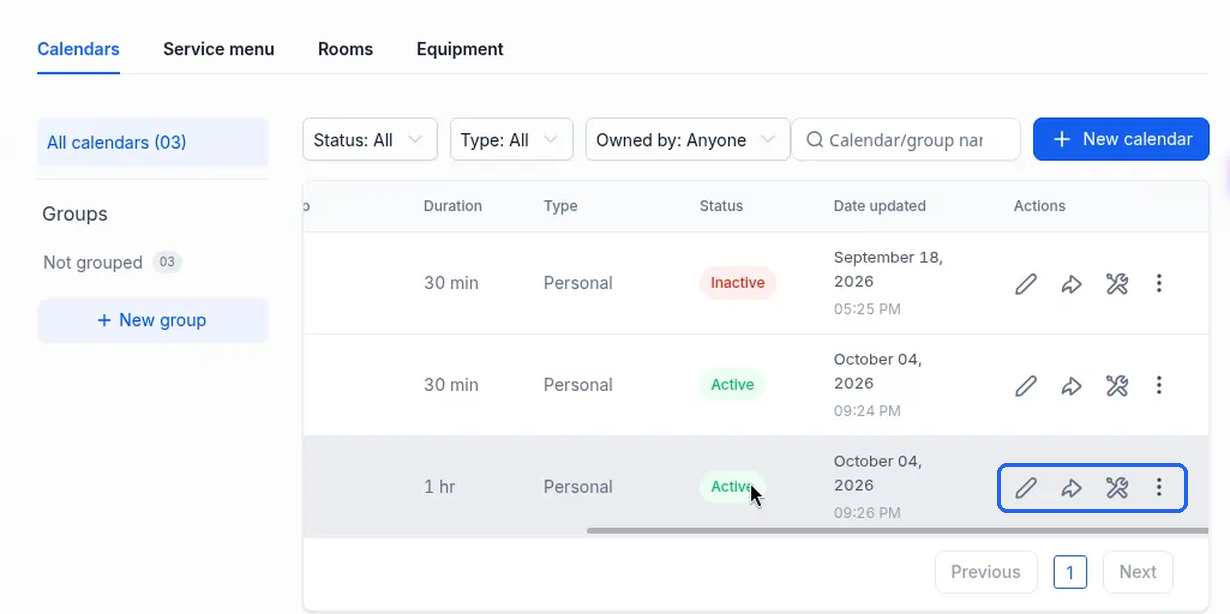Image resolution: width=1230 pixels, height=614 pixels.
Task: Select All calendars (03) in sidebar
Action: pyautogui.click(x=153, y=142)
